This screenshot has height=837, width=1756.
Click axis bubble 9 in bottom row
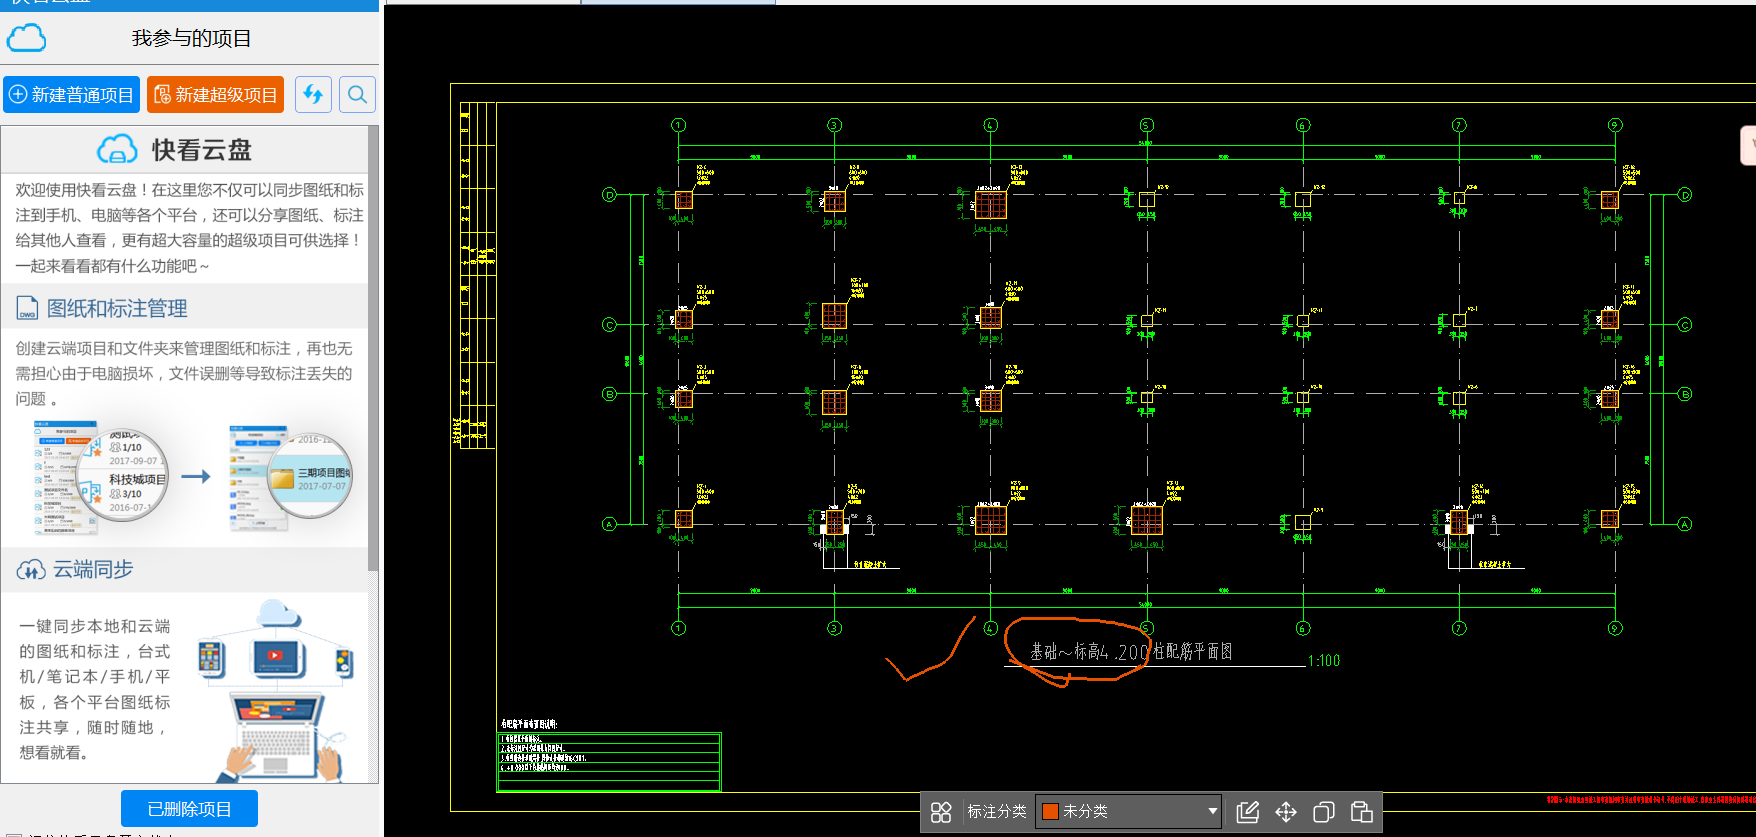click(1615, 628)
